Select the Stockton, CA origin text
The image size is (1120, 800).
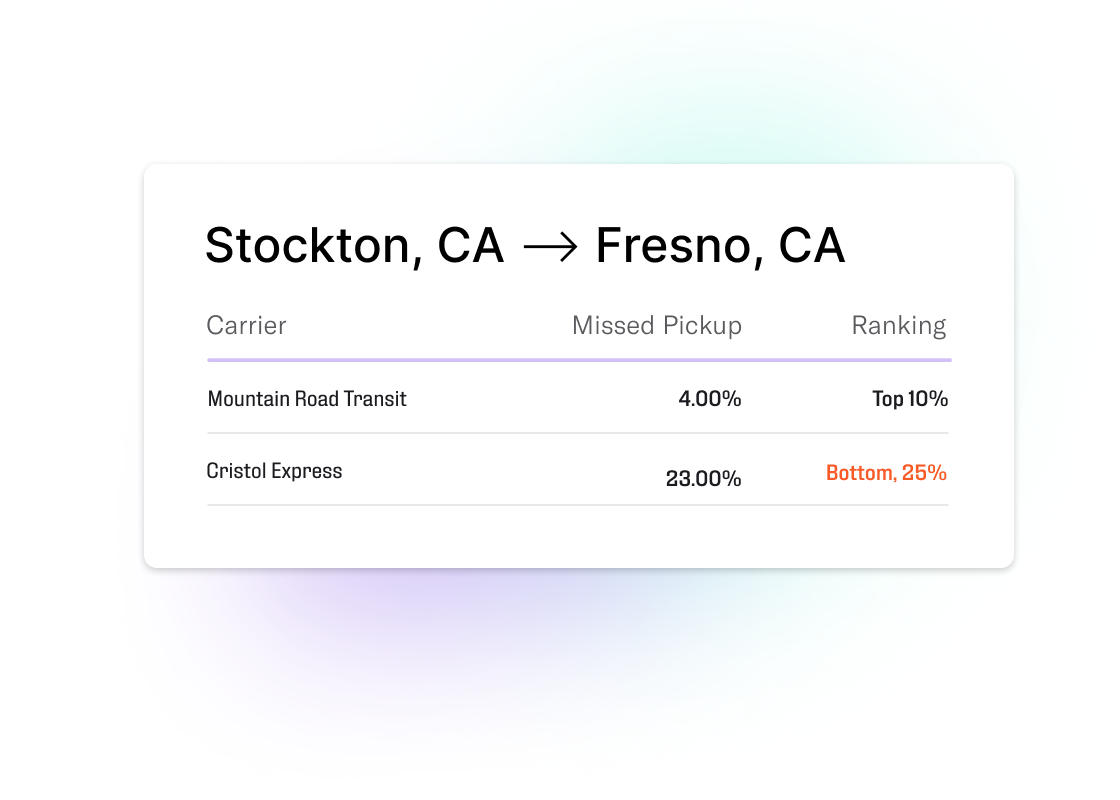pos(355,246)
